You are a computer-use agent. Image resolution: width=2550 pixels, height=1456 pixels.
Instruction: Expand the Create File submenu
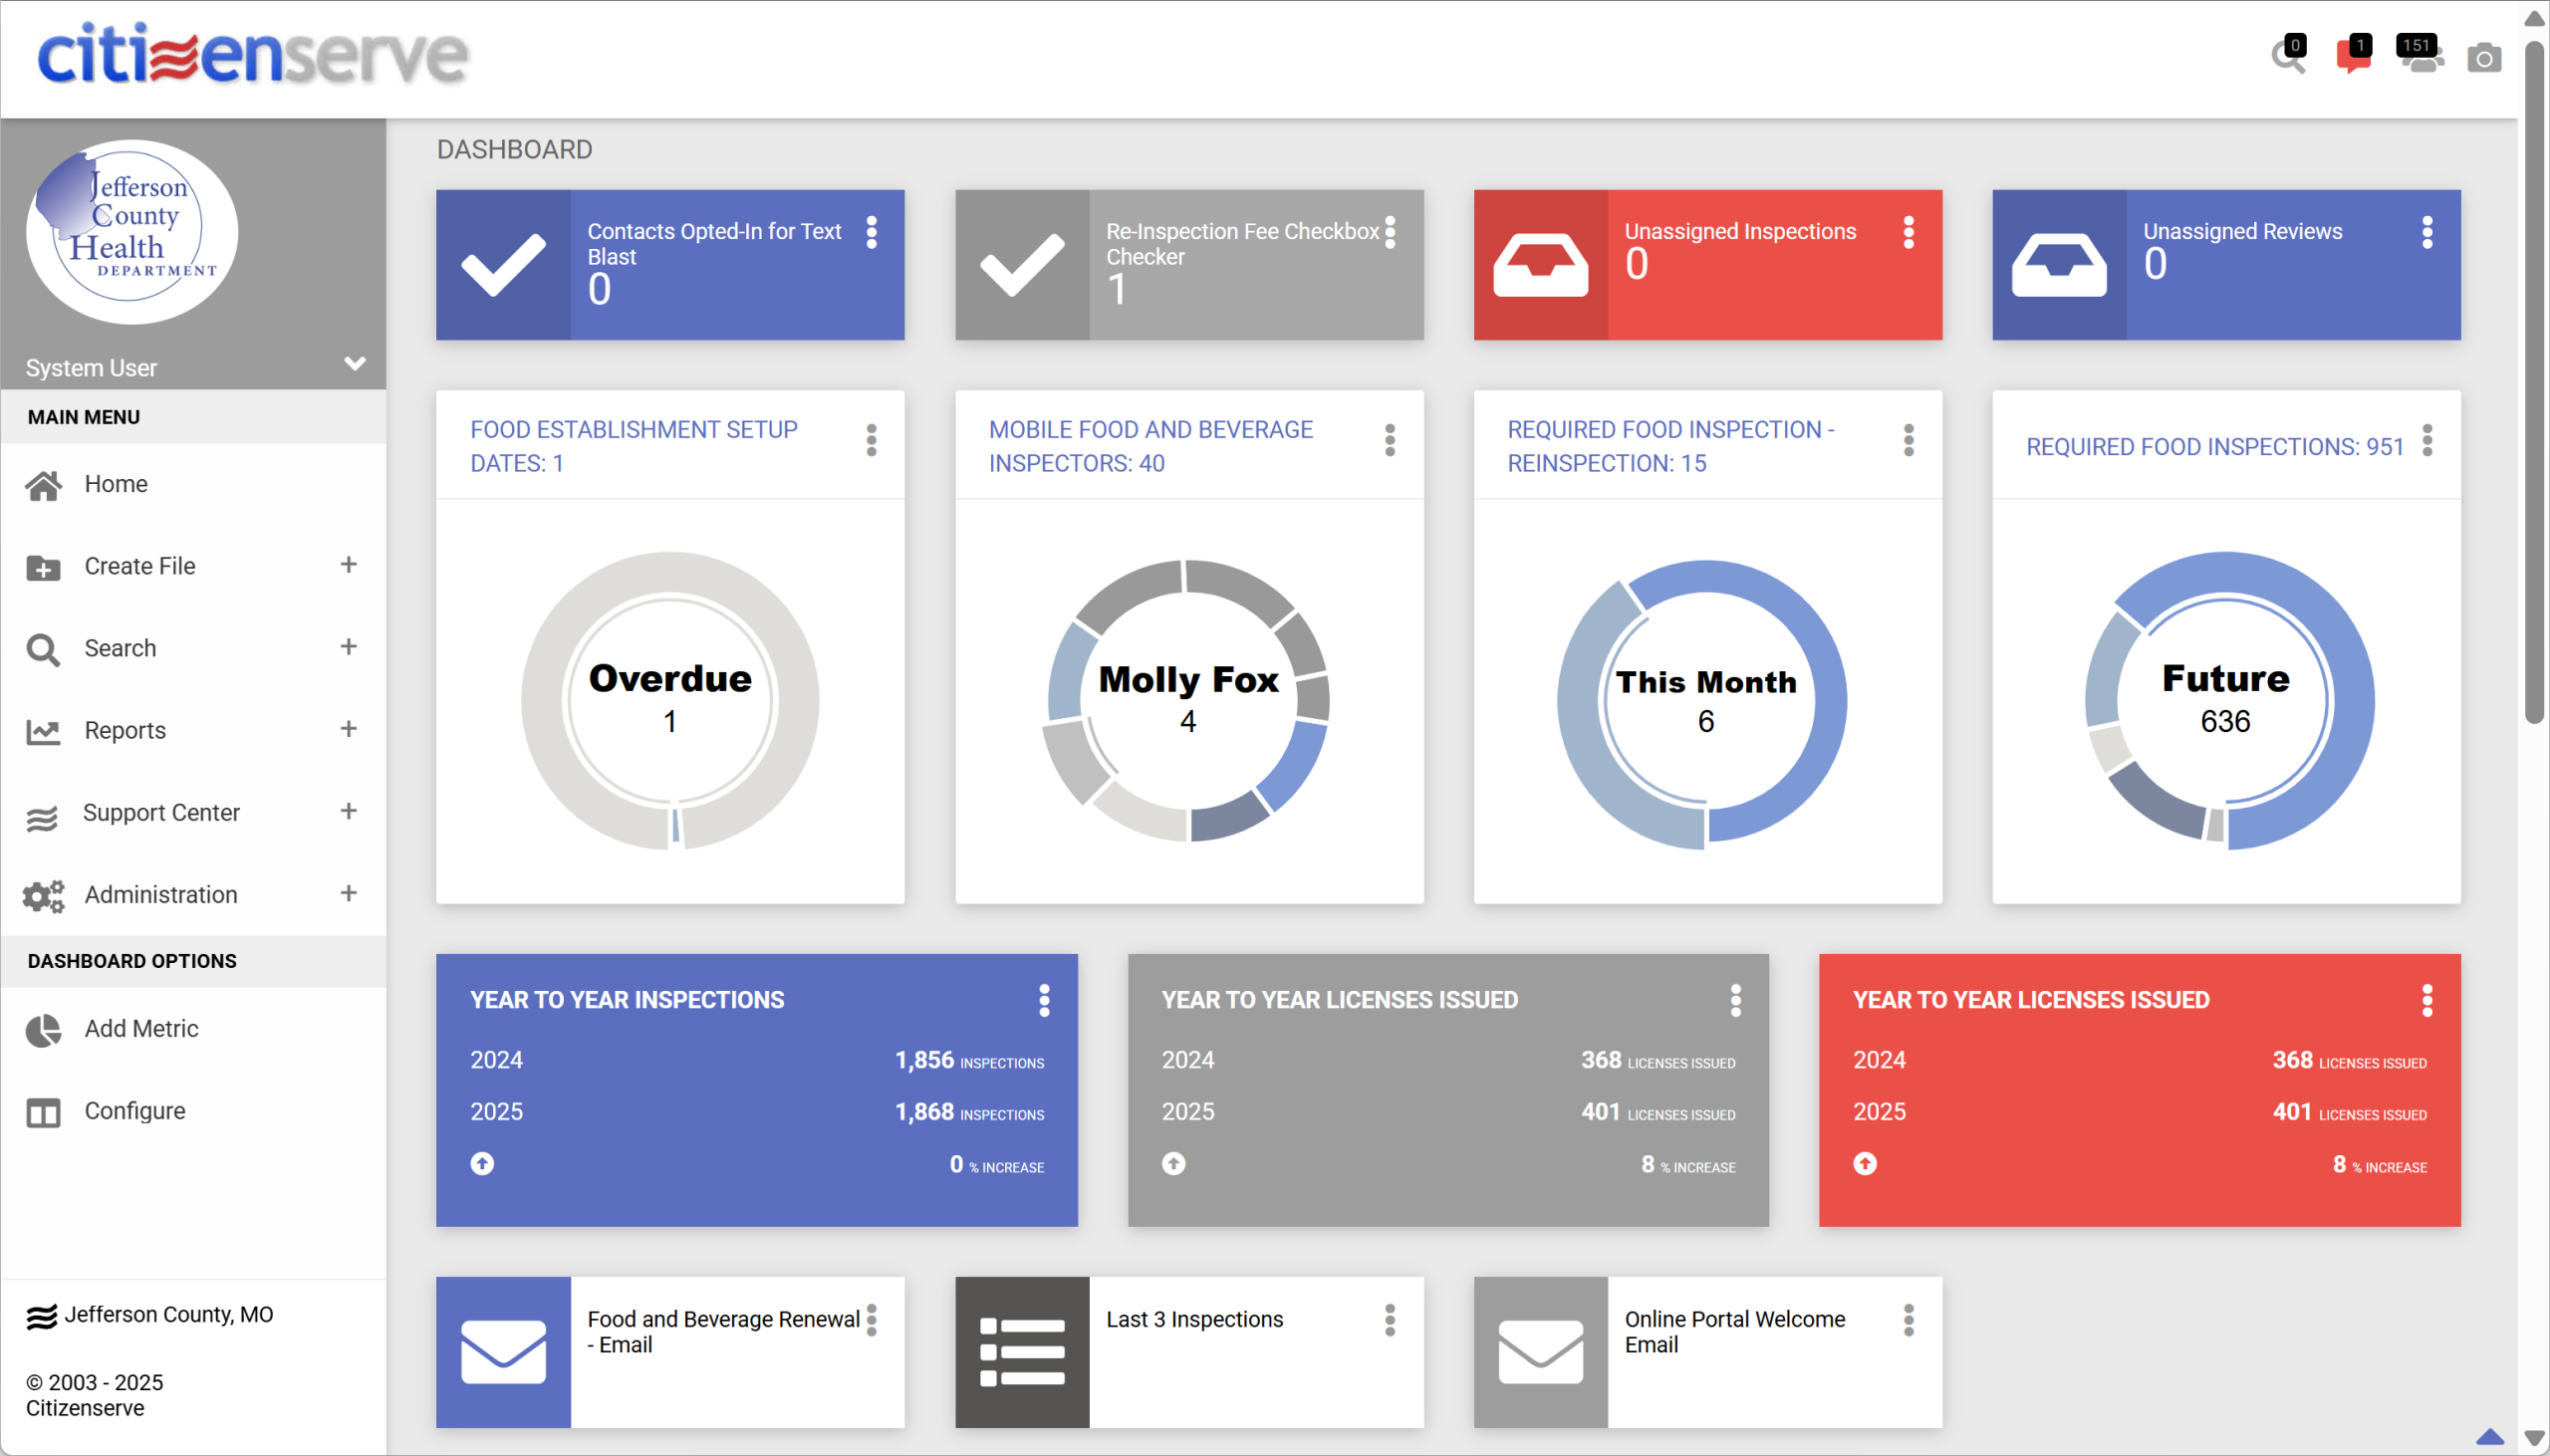click(348, 565)
